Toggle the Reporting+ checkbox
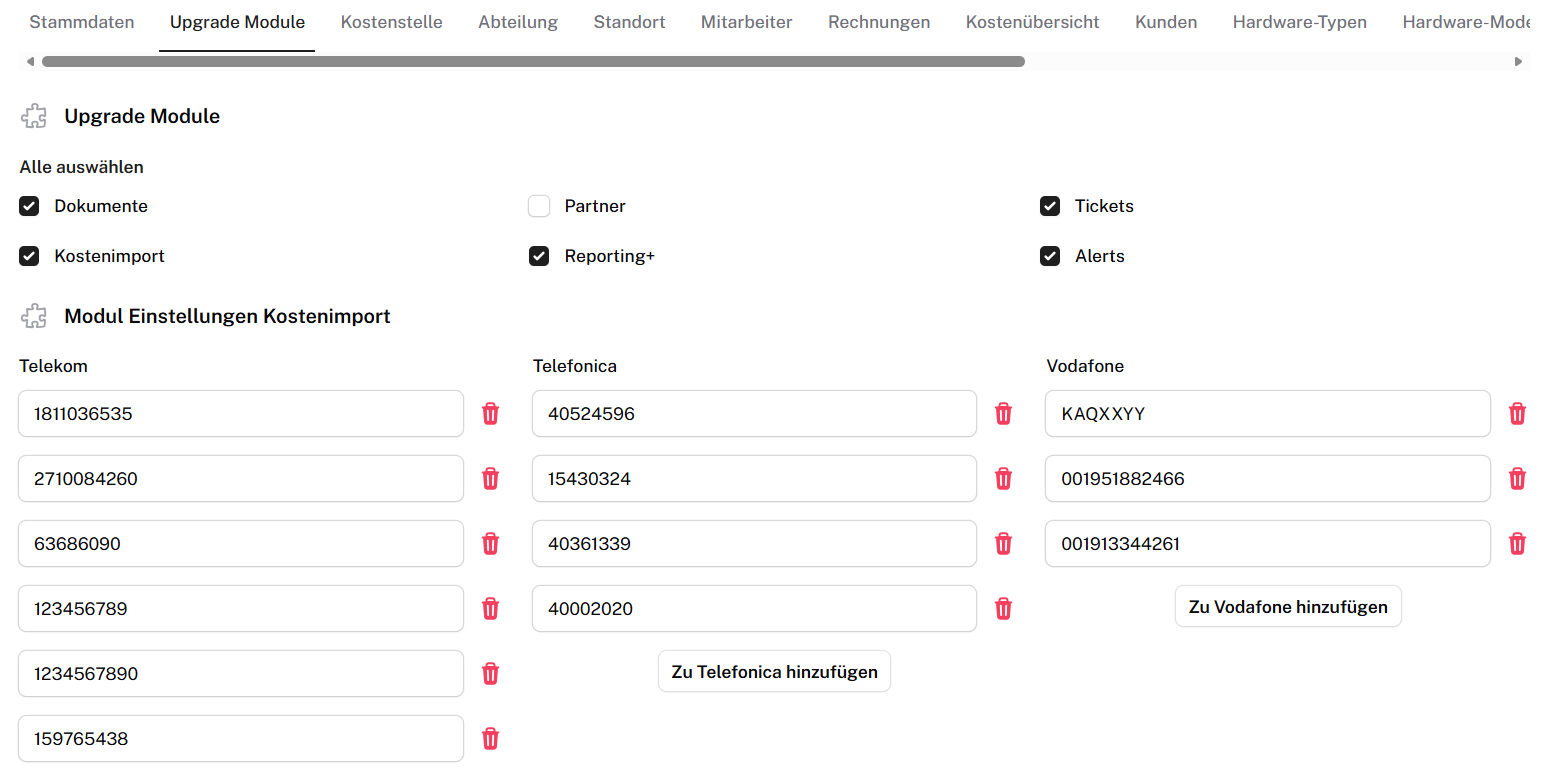The image size is (1553, 771). tap(539, 257)
